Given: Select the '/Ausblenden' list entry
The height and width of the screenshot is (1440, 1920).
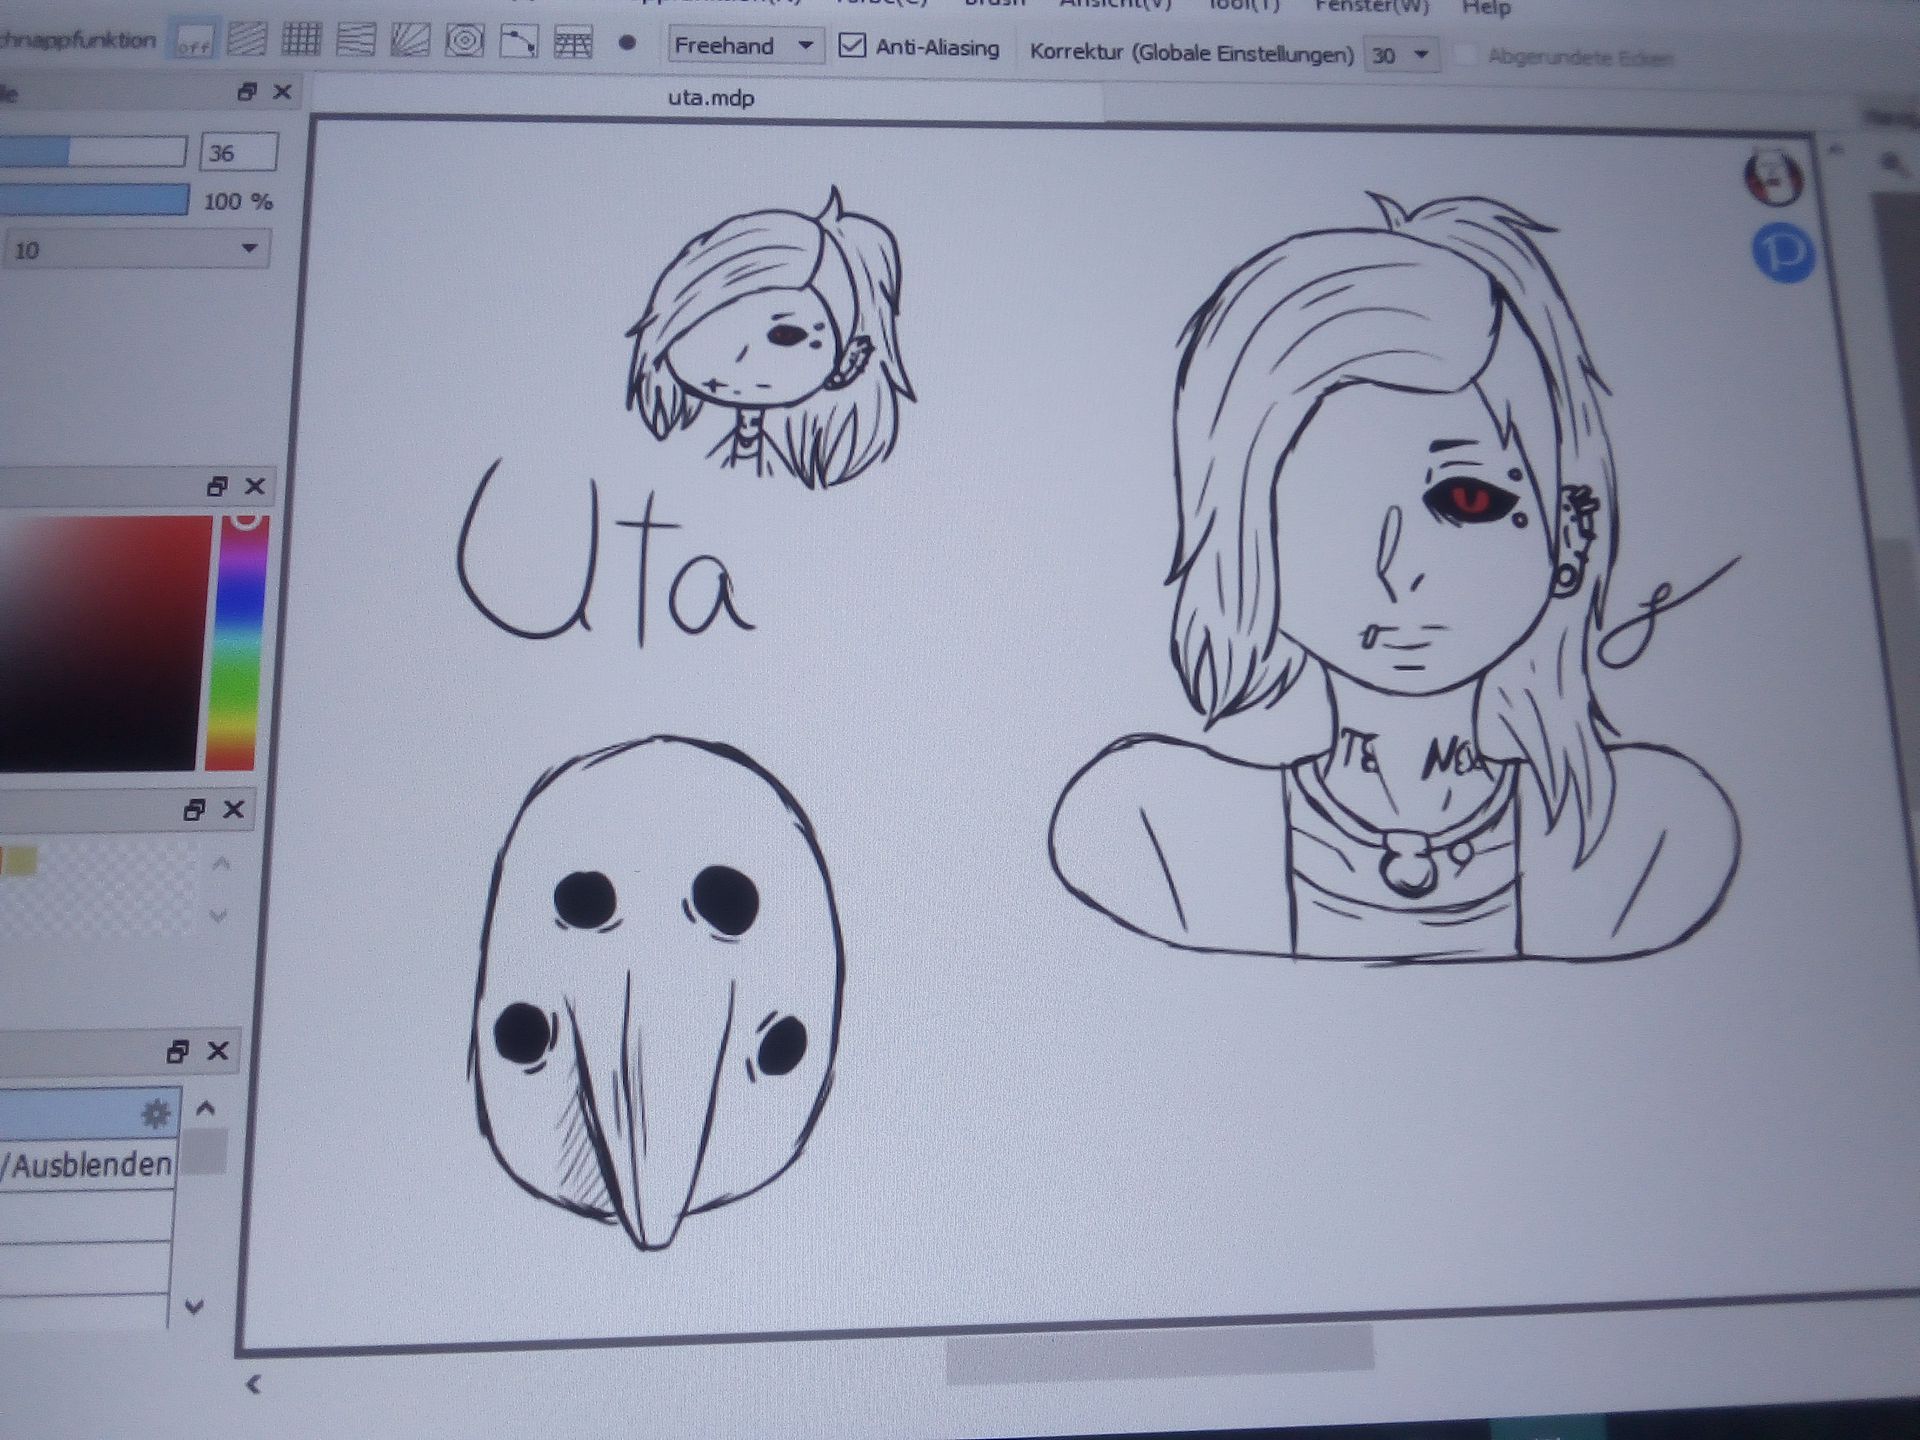Looking at the screenshot, I should (x=88, y=1165).
